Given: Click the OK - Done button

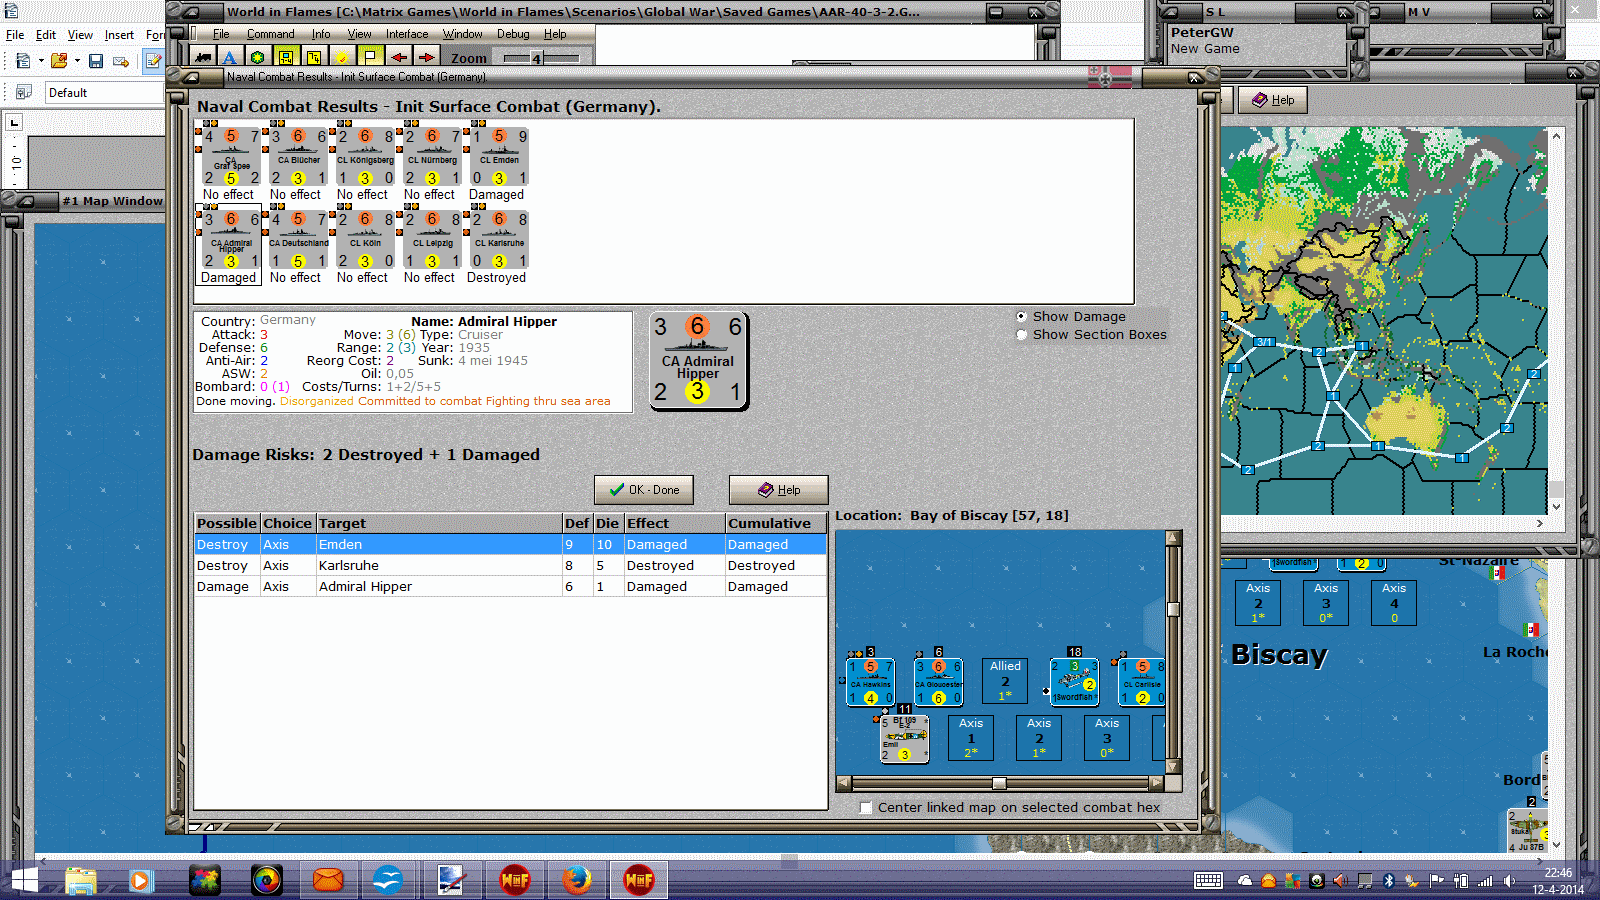Looking at the screenshot, I should pos(644,490).
